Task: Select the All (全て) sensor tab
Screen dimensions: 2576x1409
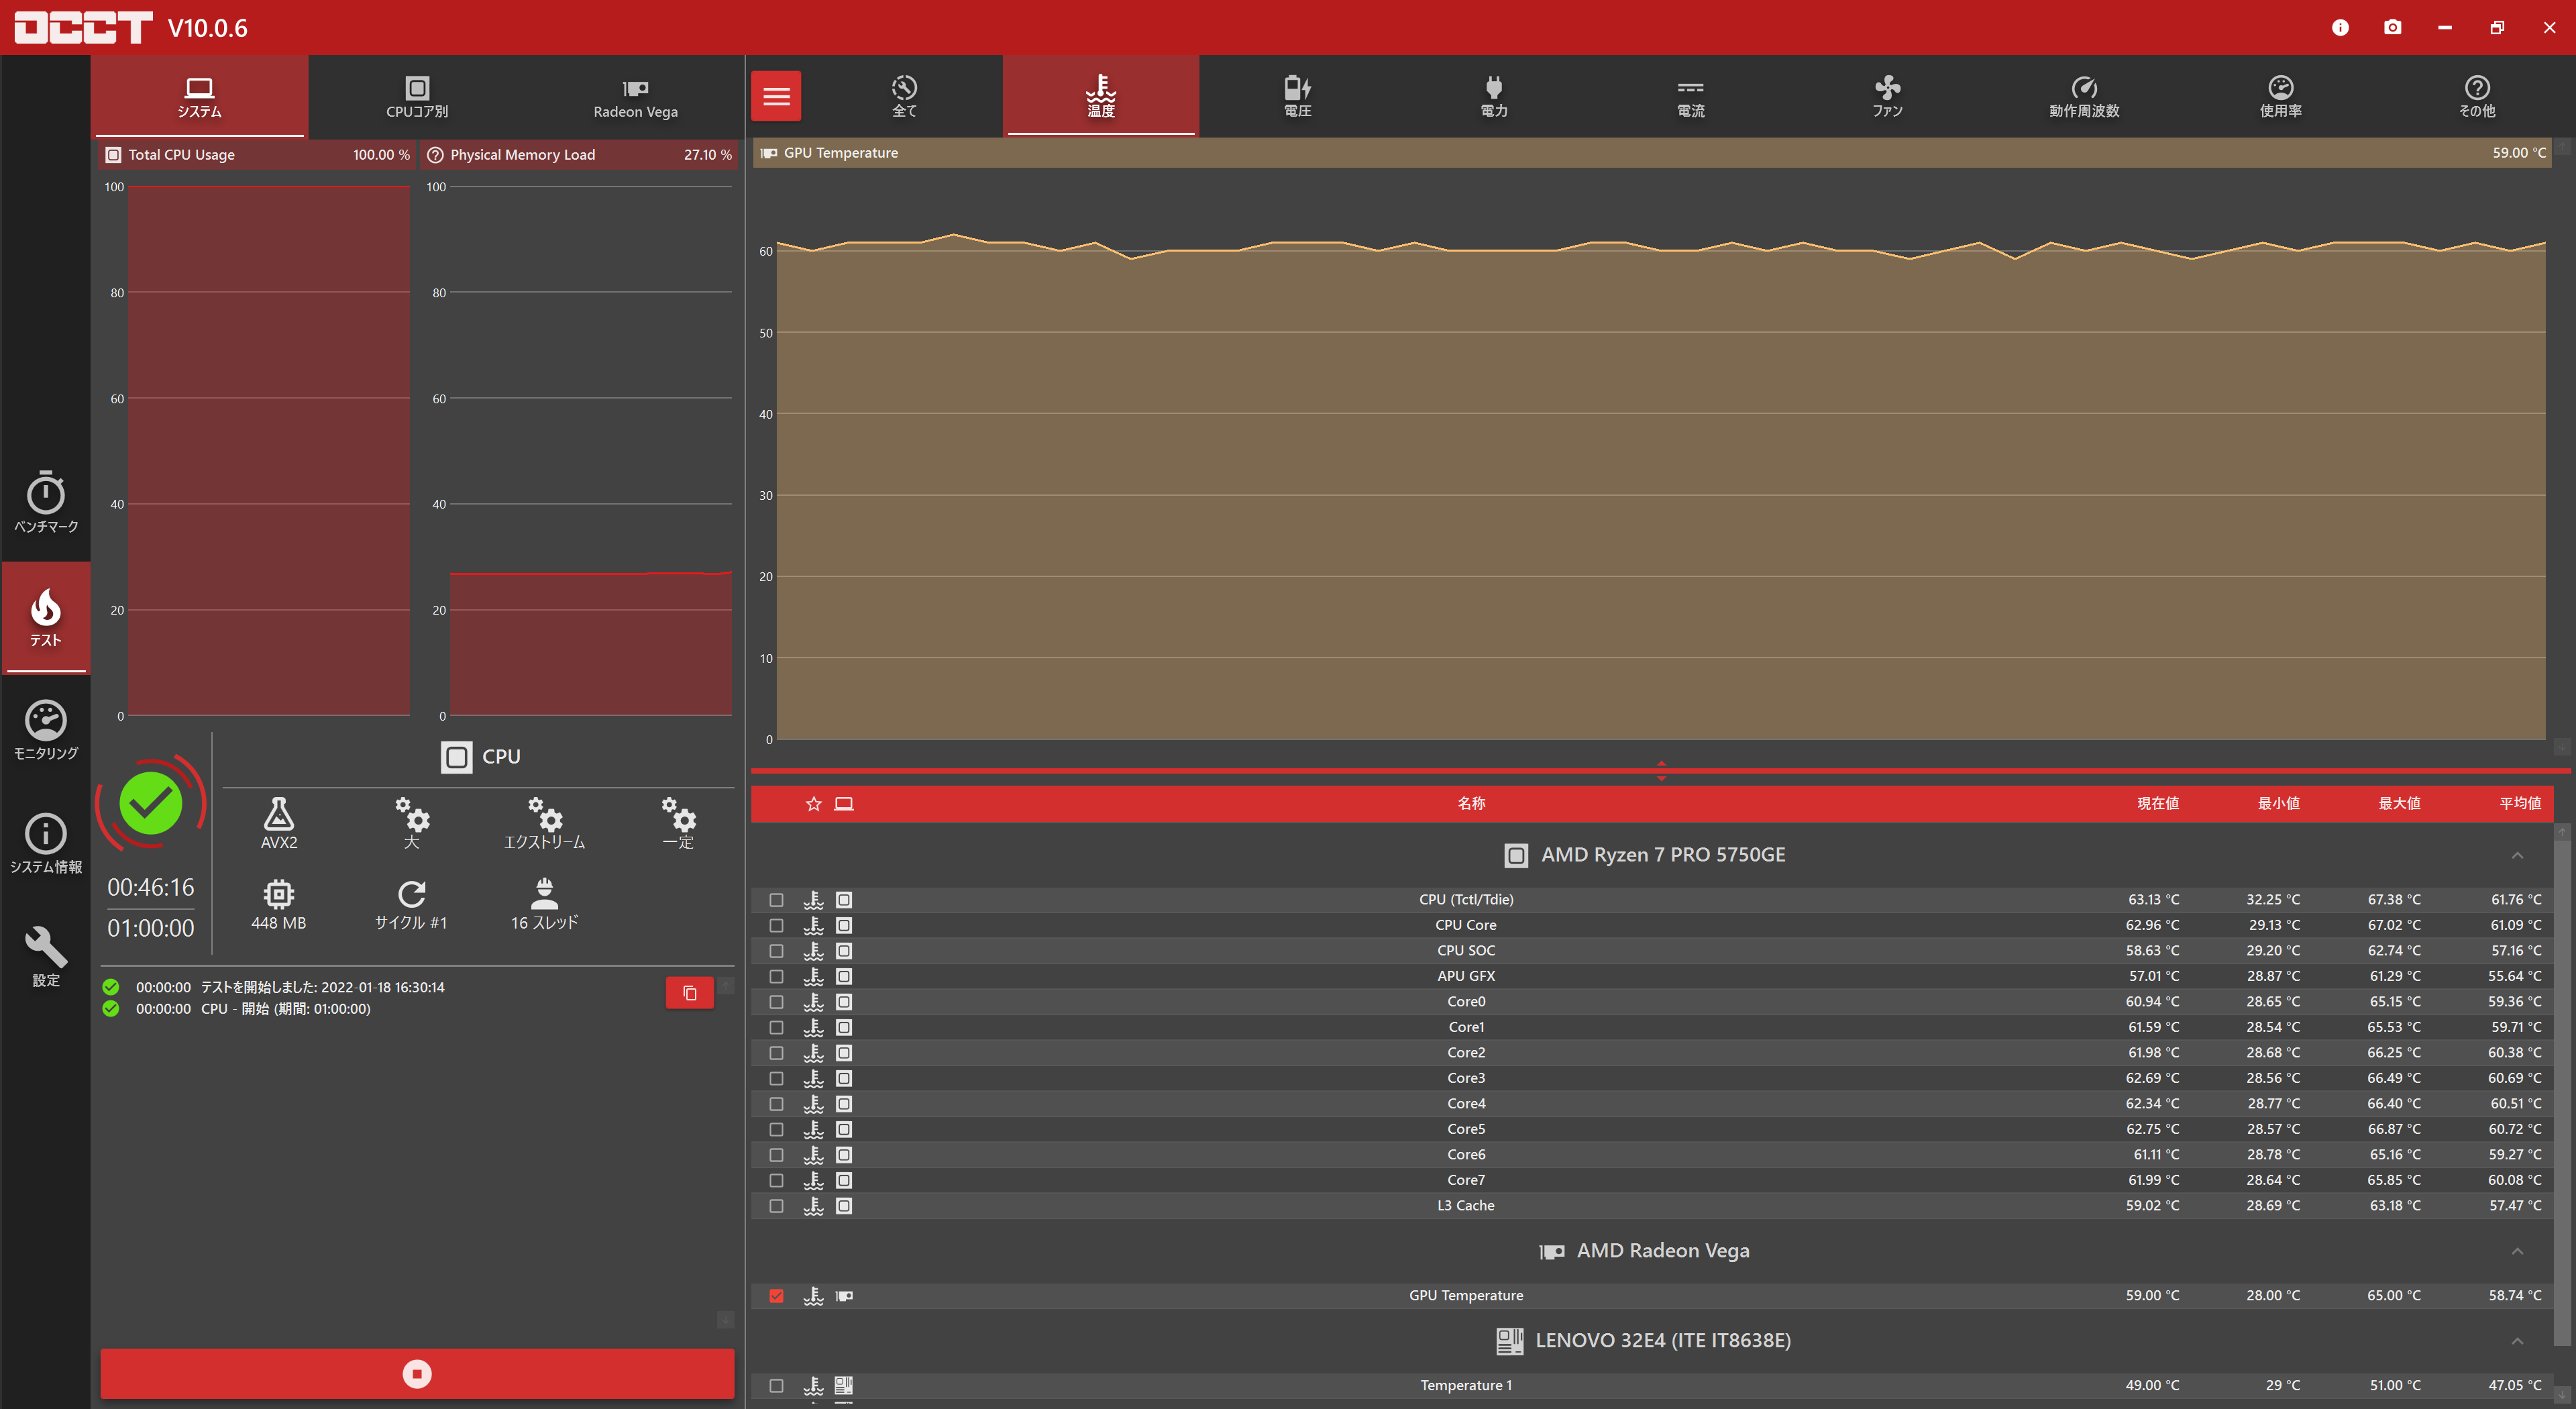Action: coord(904,96)
